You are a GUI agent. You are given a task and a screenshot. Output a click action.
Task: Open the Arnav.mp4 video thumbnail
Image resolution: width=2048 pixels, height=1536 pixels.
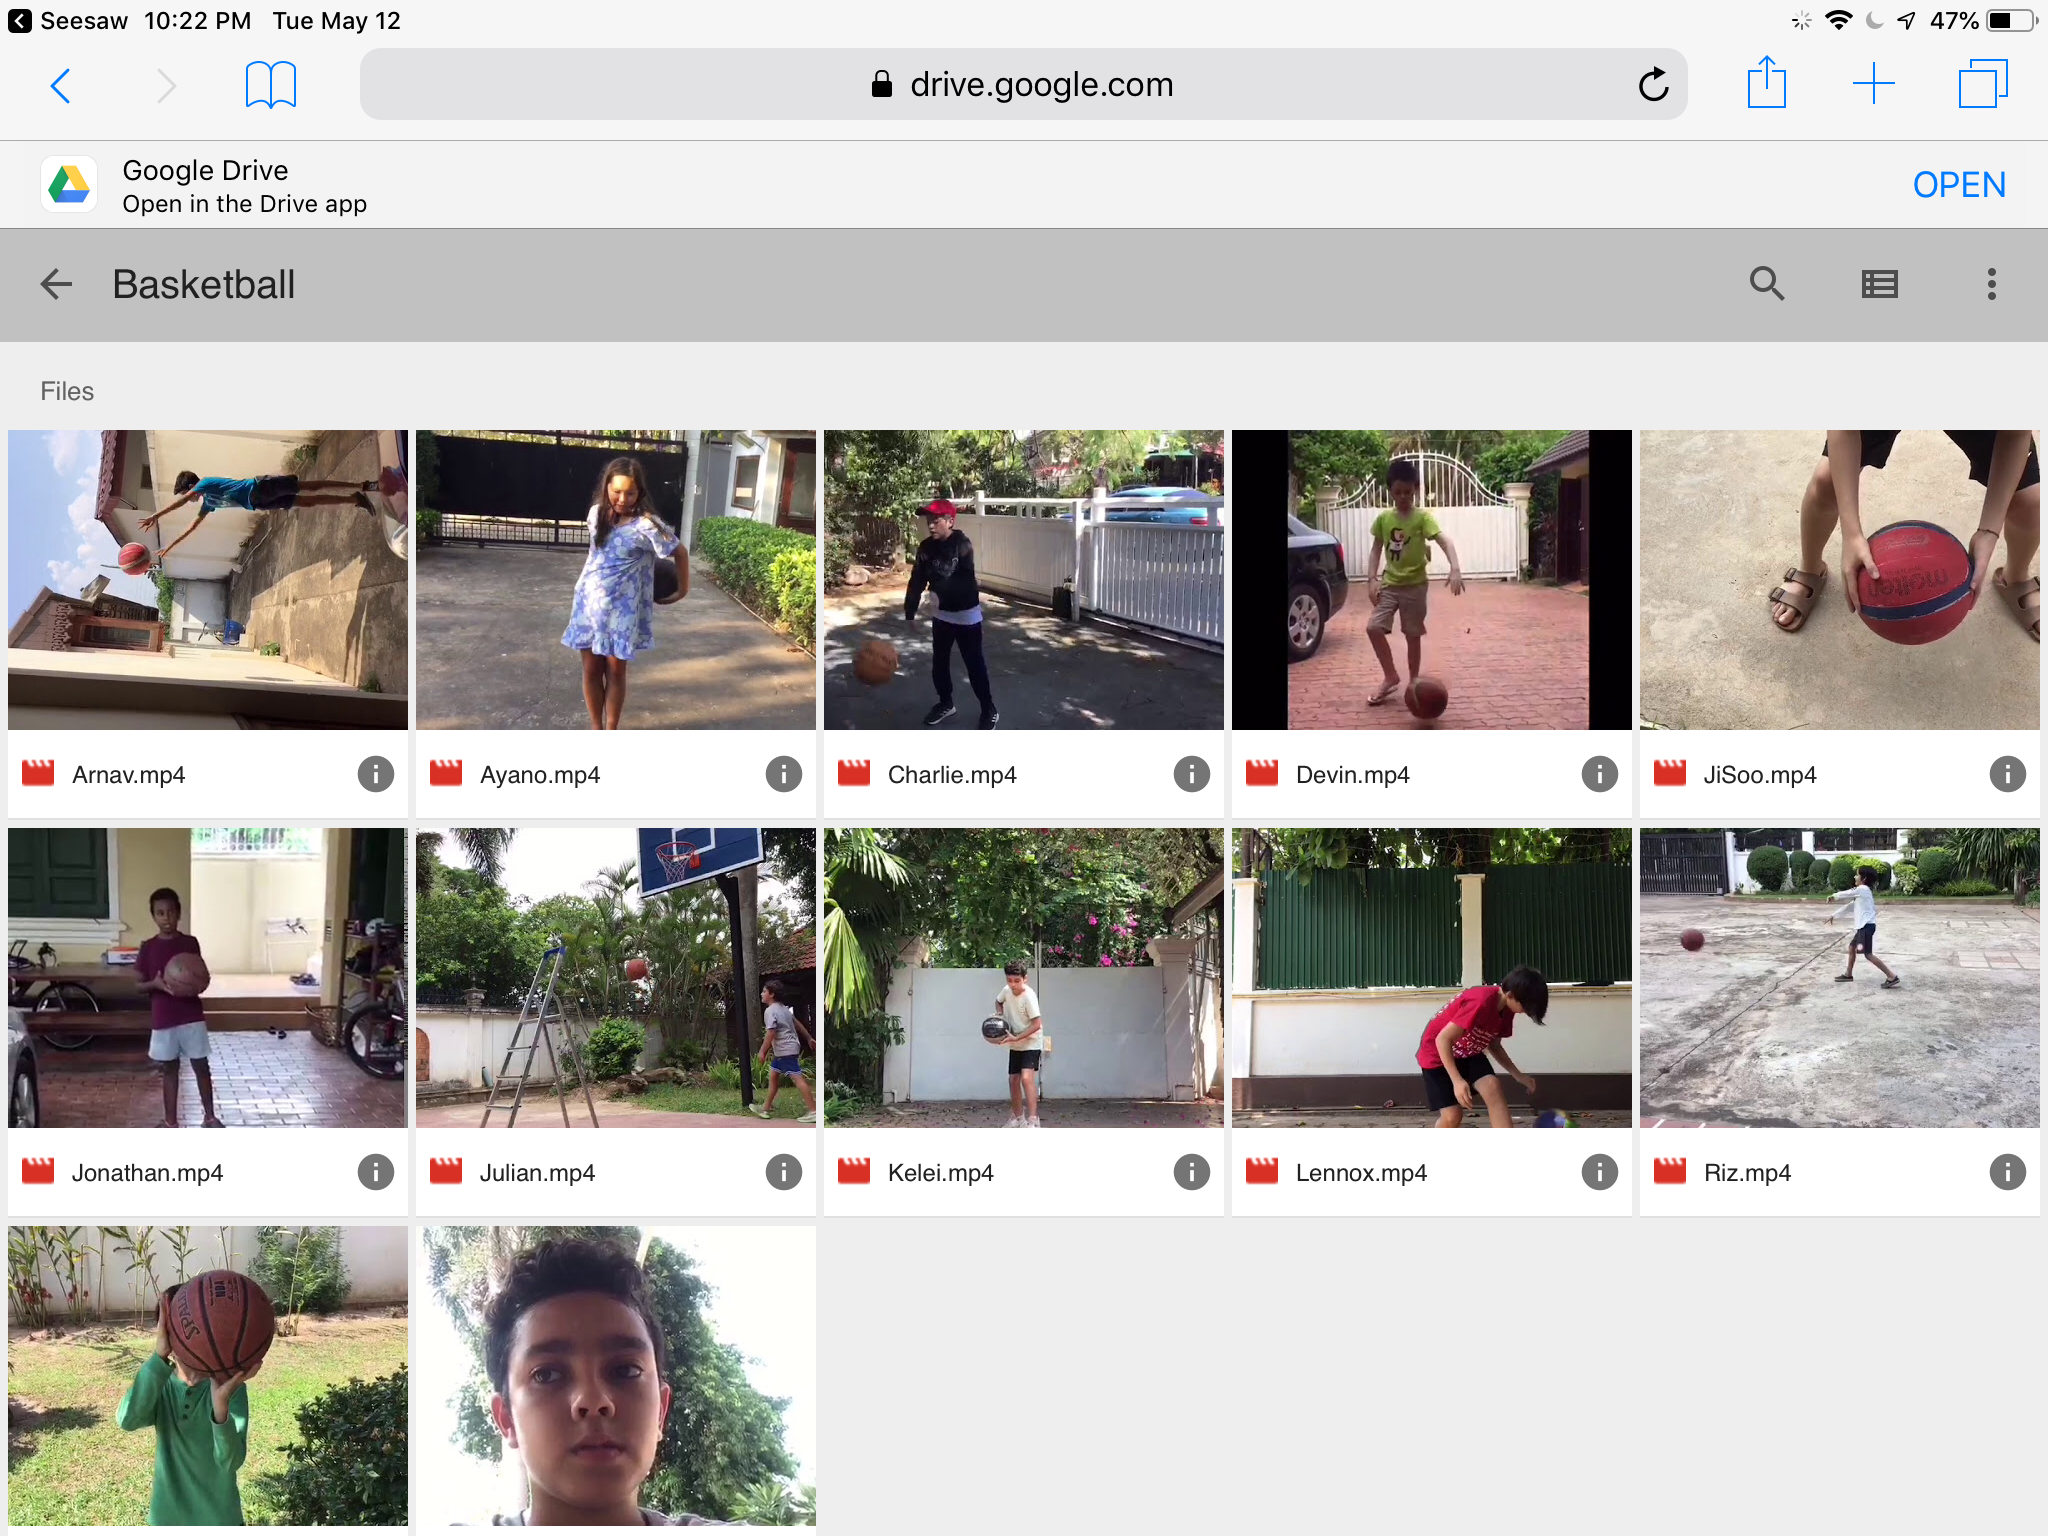click(x=208, y=580)
